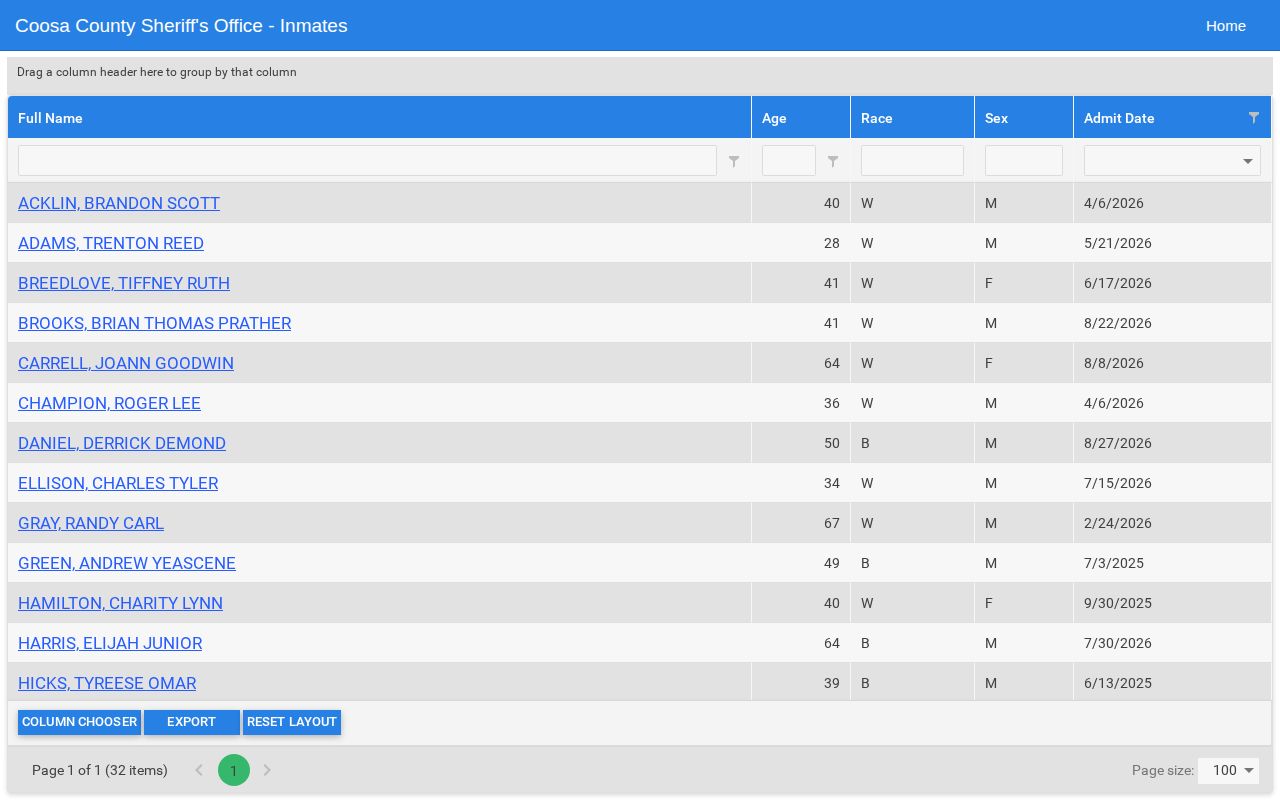Expand the Admit Date filter dropdown

coord(1248,161)
